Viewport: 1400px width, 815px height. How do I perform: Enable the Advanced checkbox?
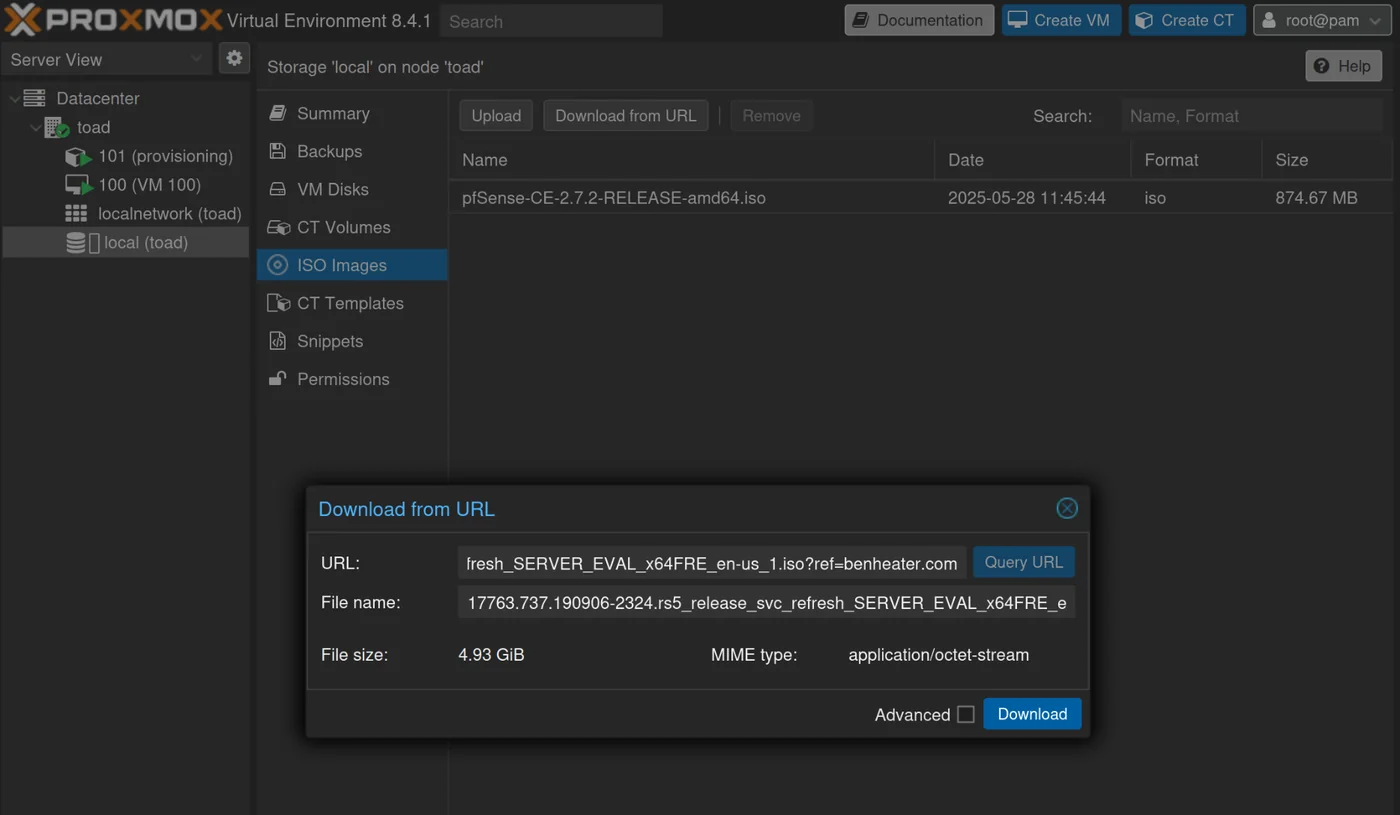(x=965, y=714)
